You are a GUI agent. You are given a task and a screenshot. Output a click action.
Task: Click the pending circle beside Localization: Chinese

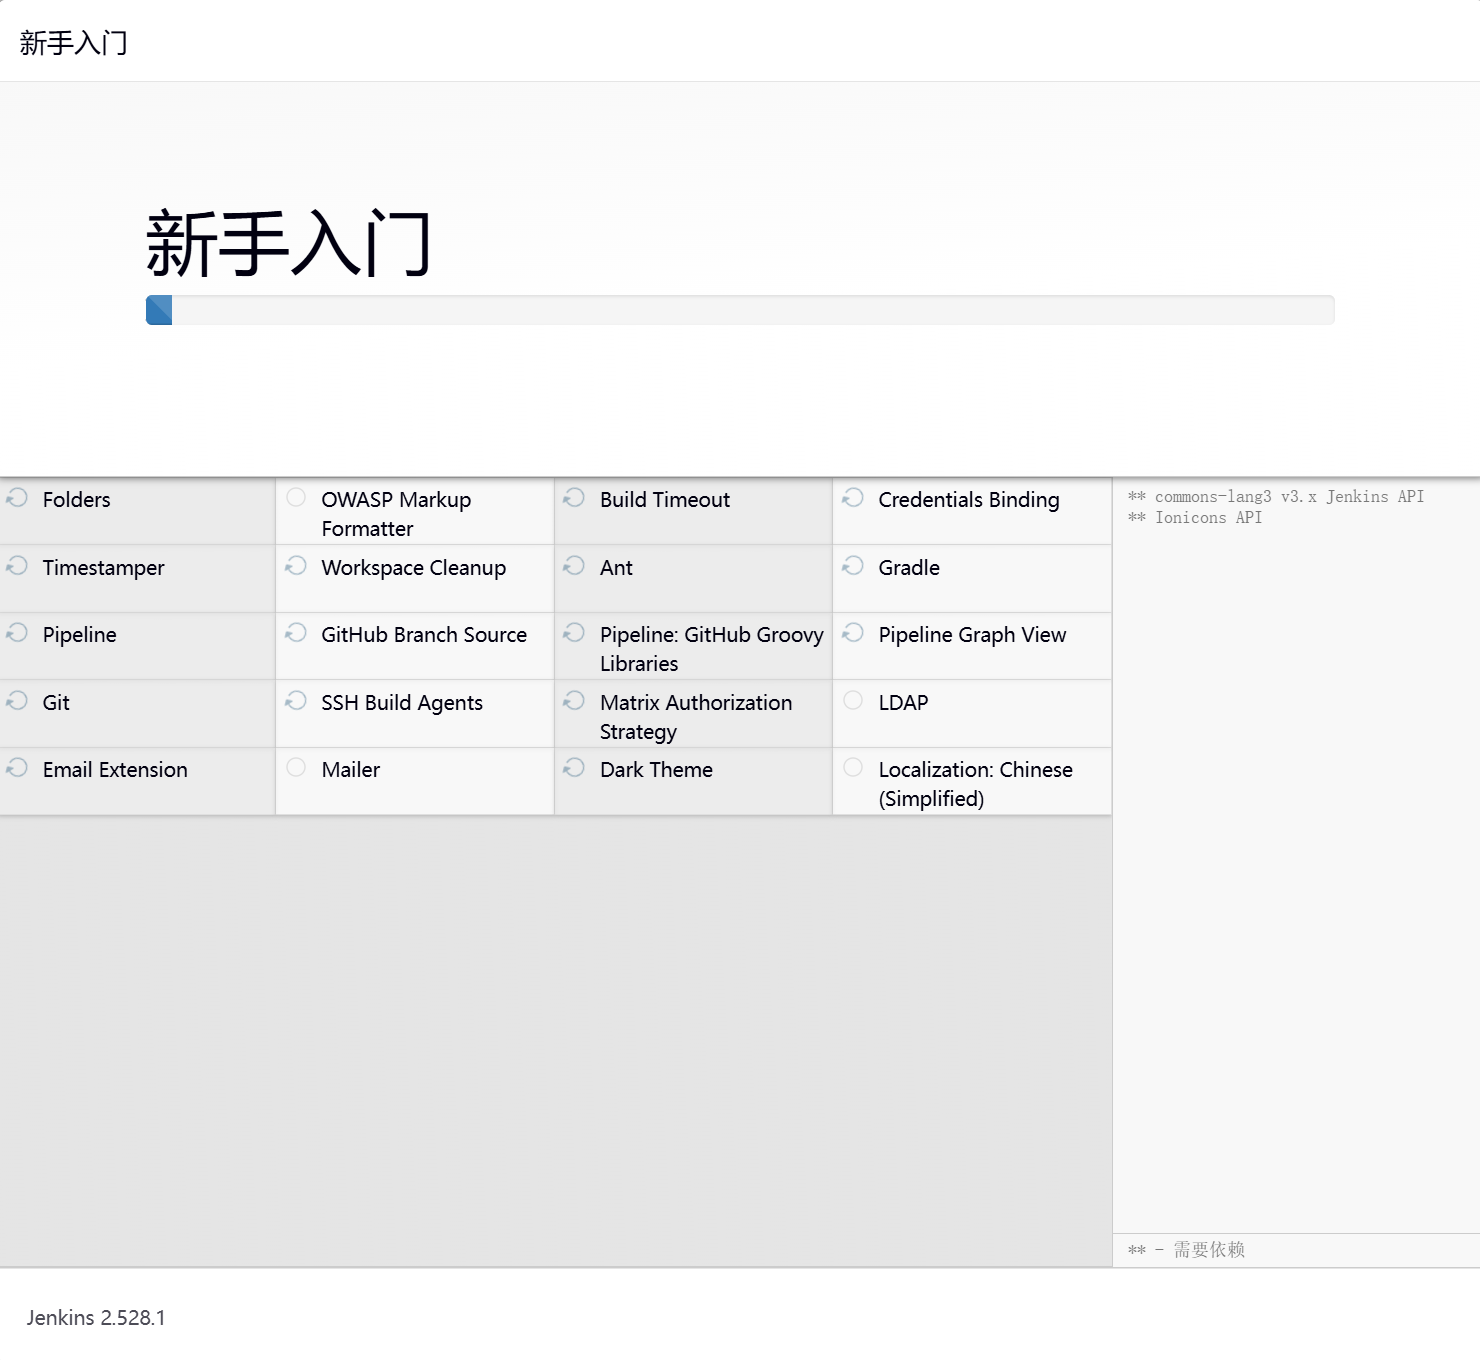pos(853,767)
